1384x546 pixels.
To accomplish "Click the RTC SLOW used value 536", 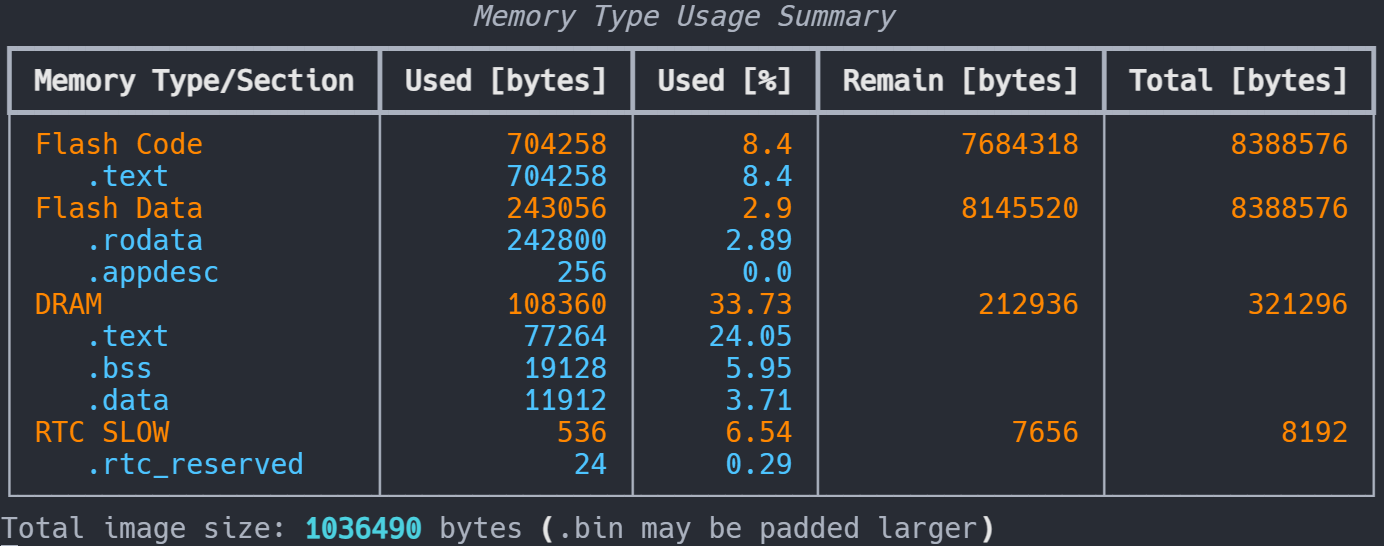I will click(x=582, y=432).
